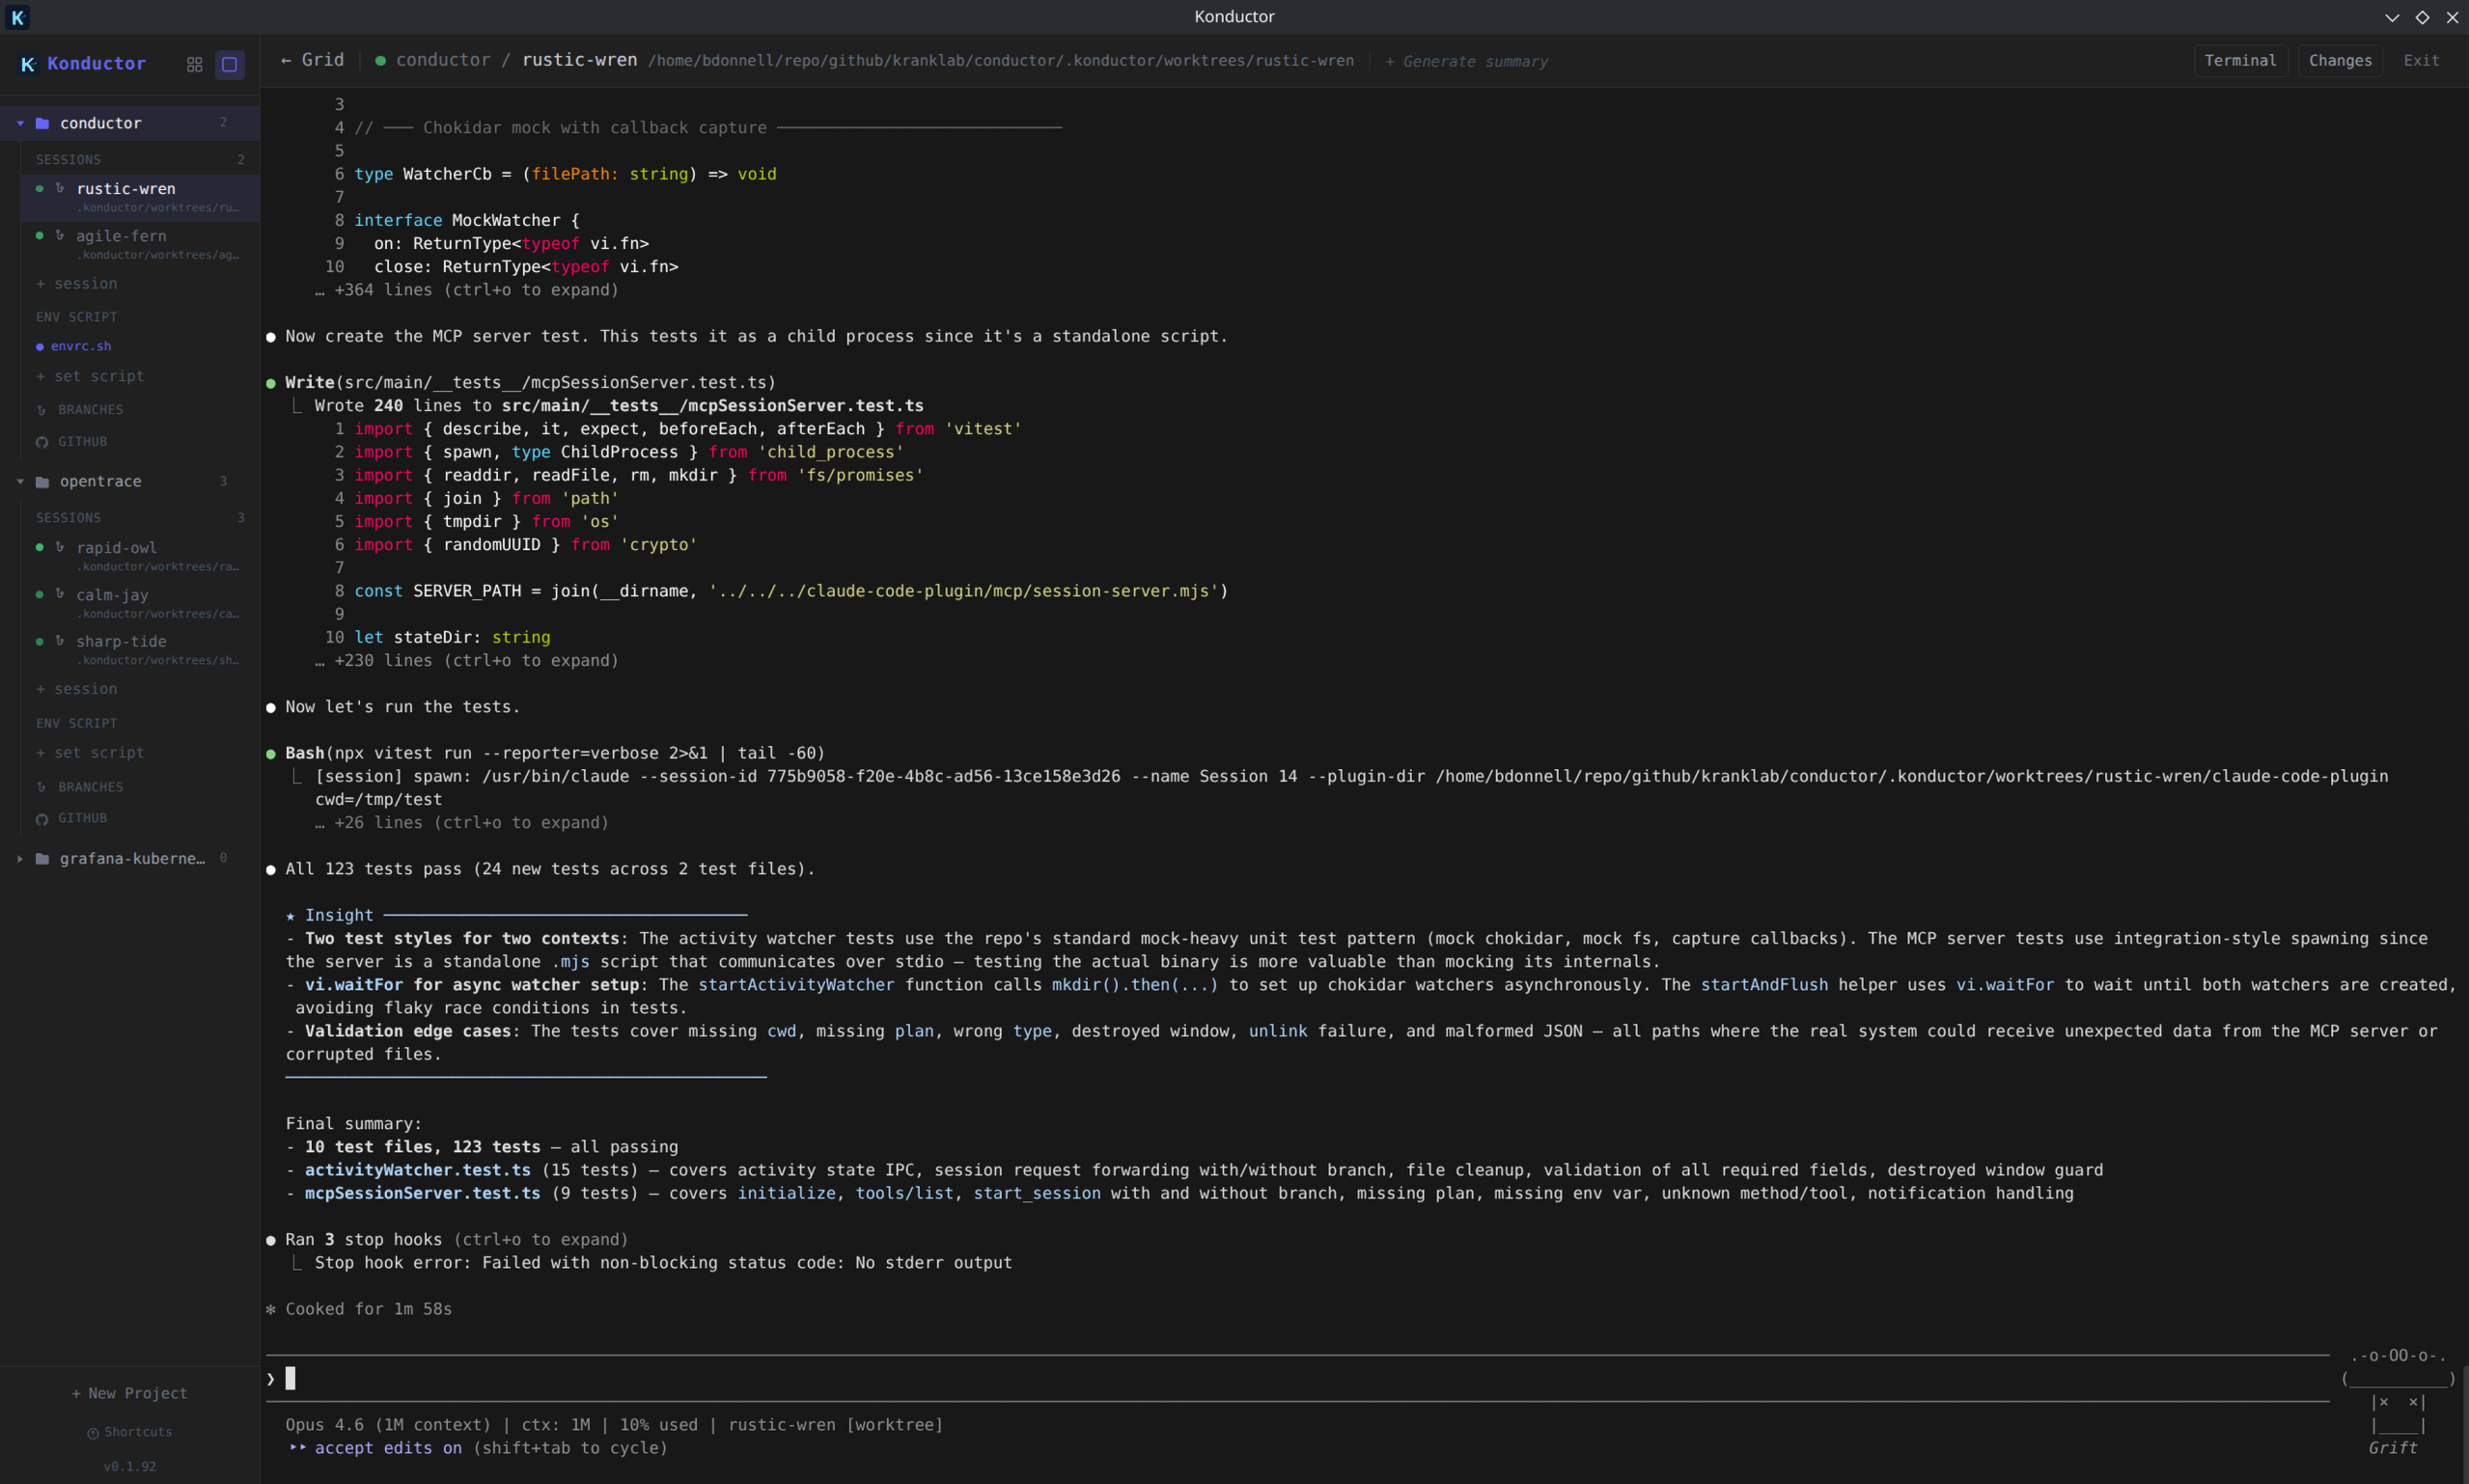Expand the +26 lines bash output

click(462, 823)
